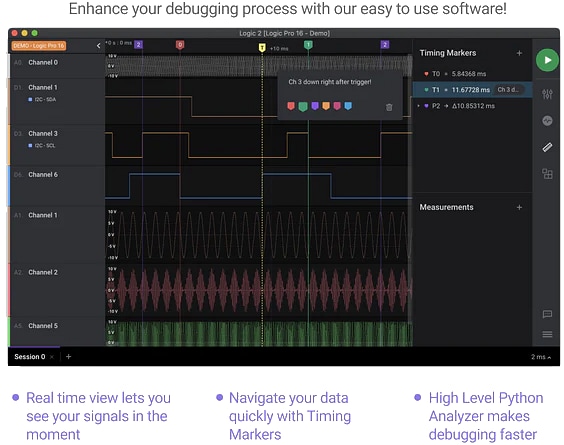564x445 pixels.
Task: Select the A1 Channel 1 analog label
Action: 43,215
